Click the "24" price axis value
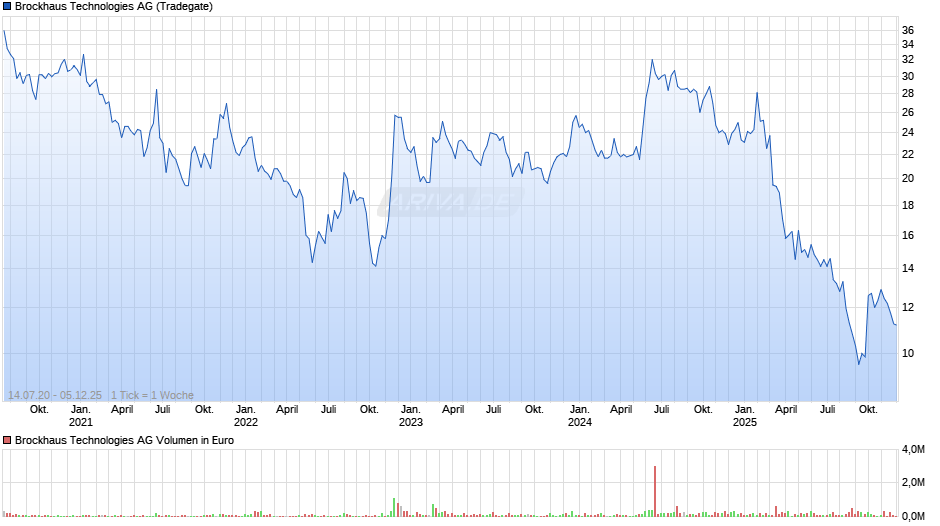Screen dimensions: 940x526 [908, 133]
